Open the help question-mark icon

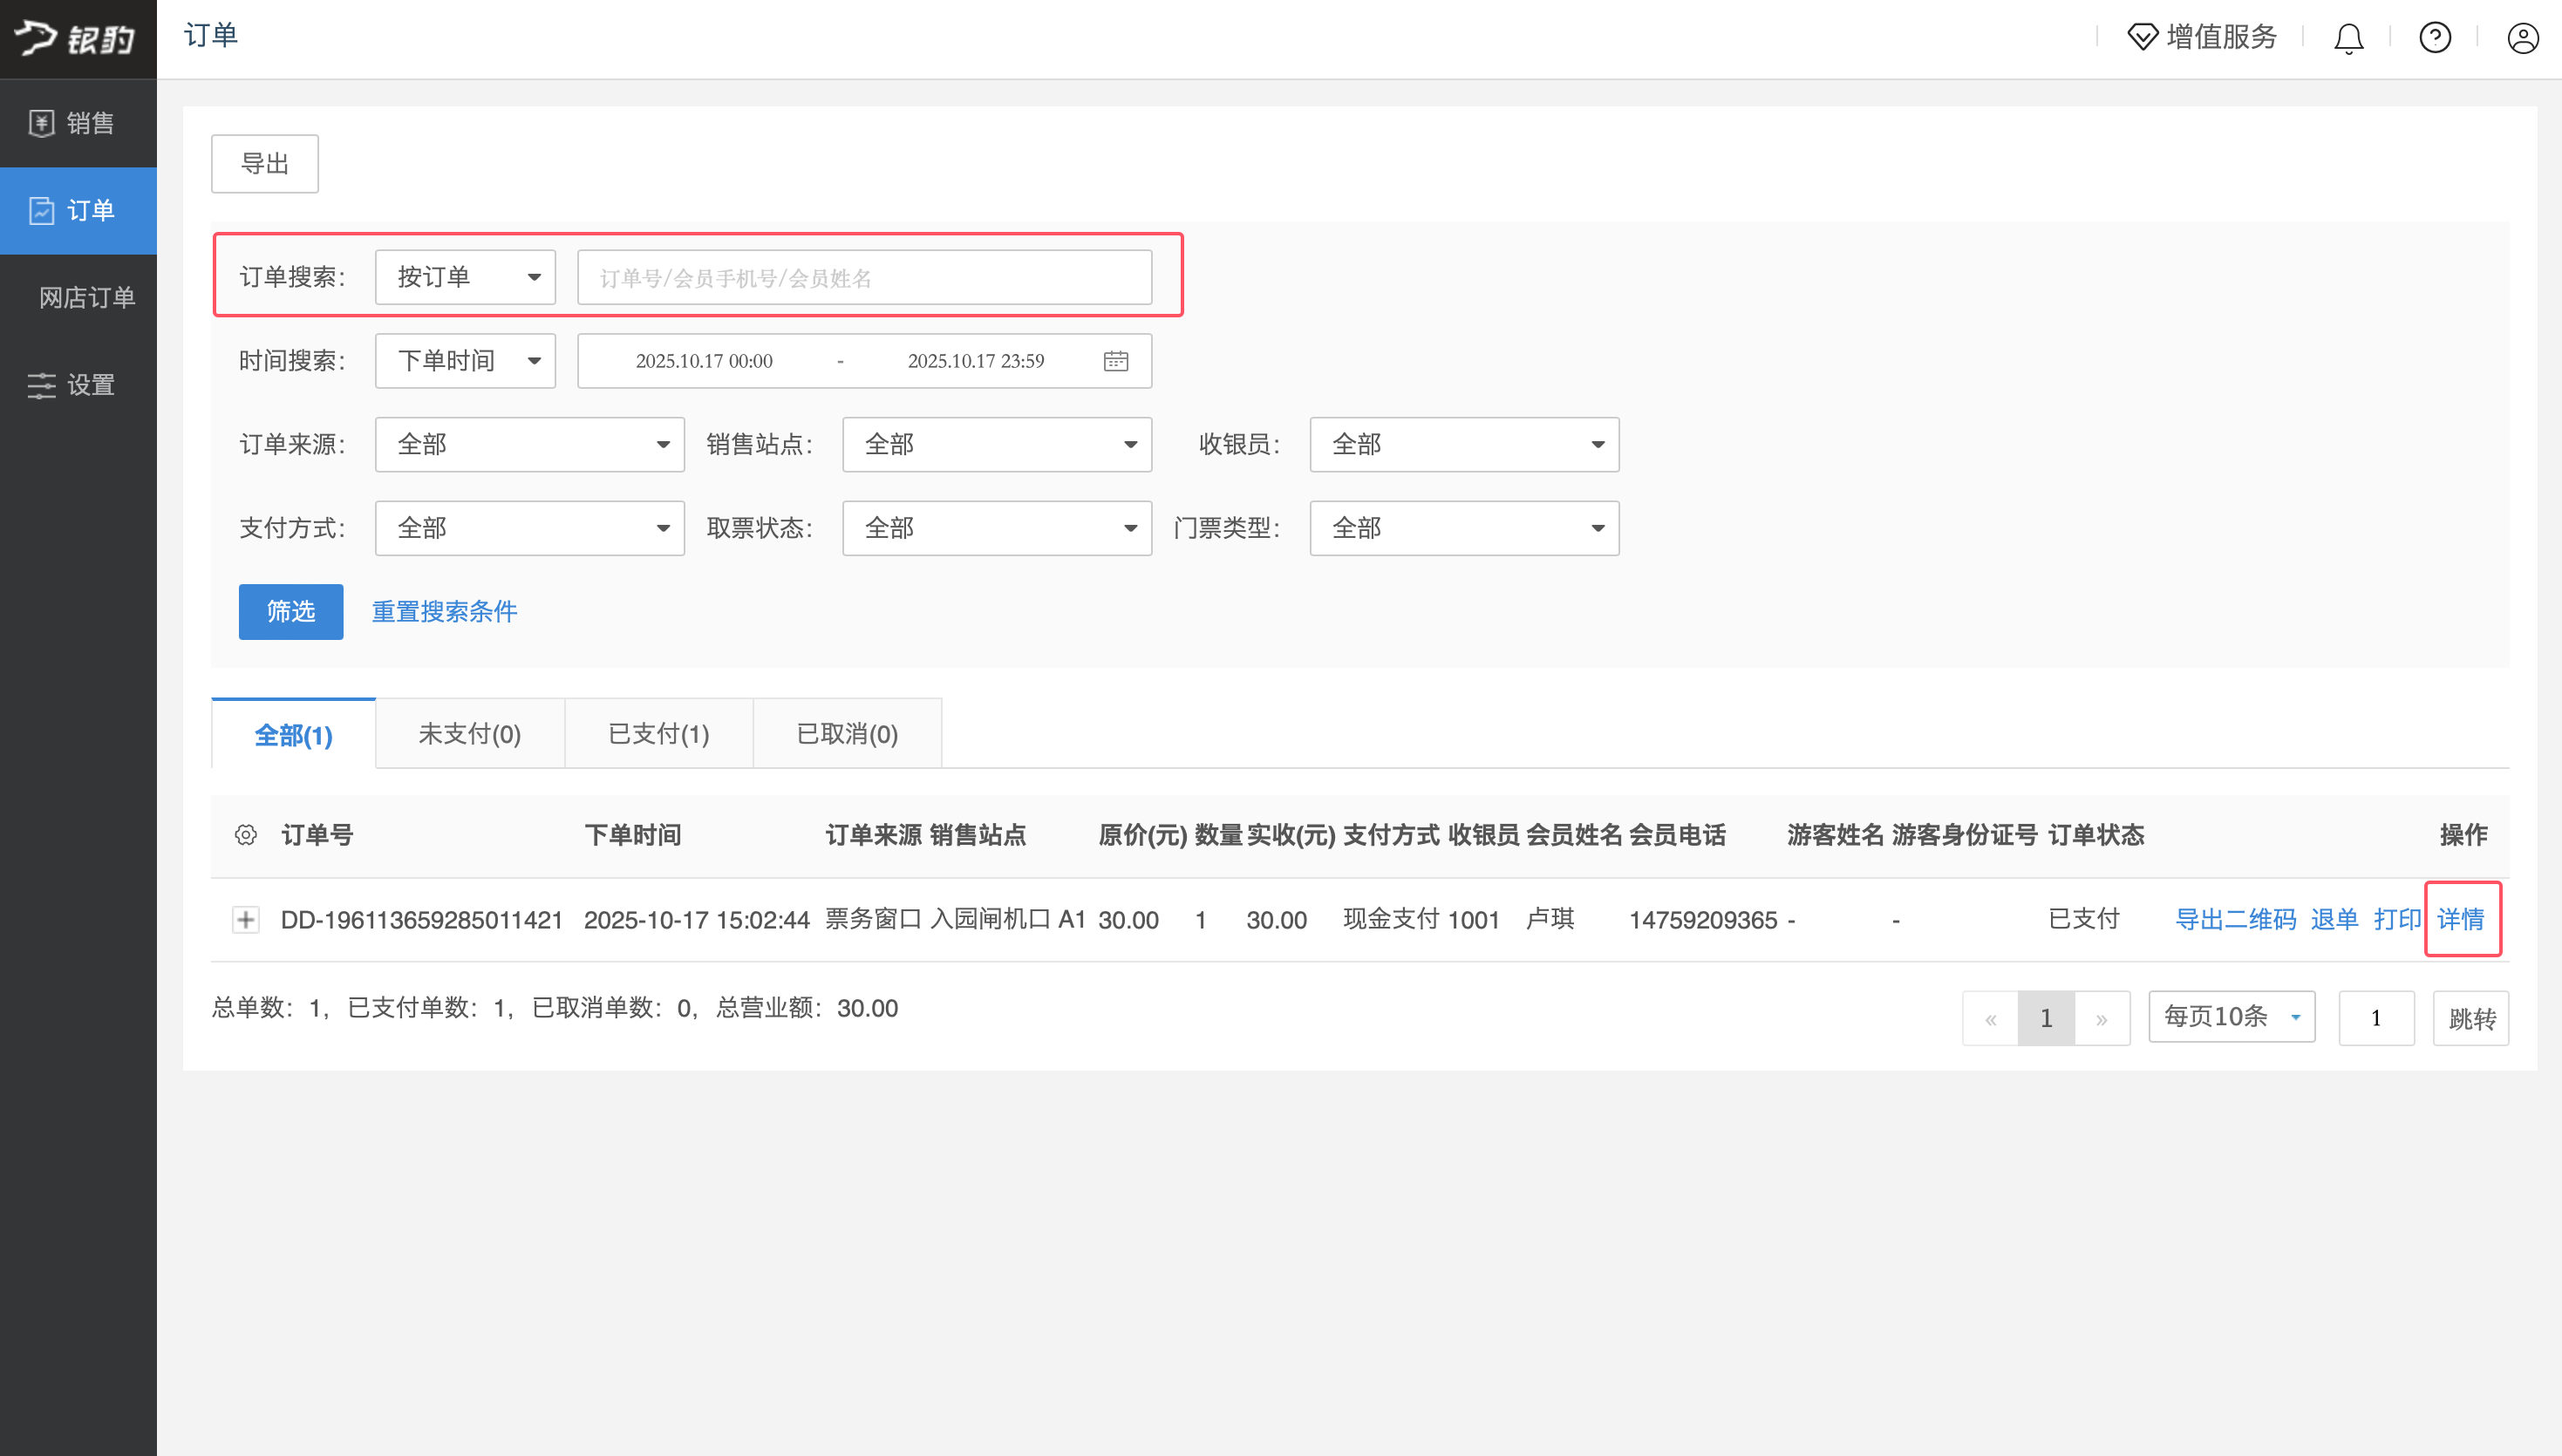pyautogui.click(x=2435, y=38)
